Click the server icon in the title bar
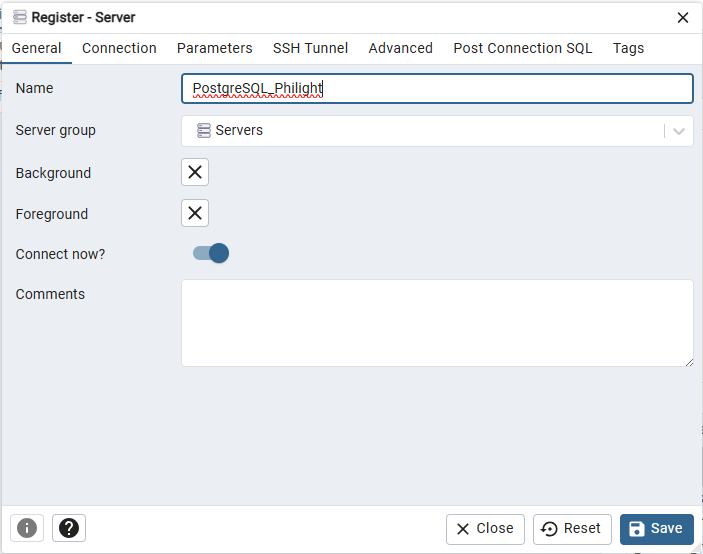This screenshot has height=554, width=703. 20,17
